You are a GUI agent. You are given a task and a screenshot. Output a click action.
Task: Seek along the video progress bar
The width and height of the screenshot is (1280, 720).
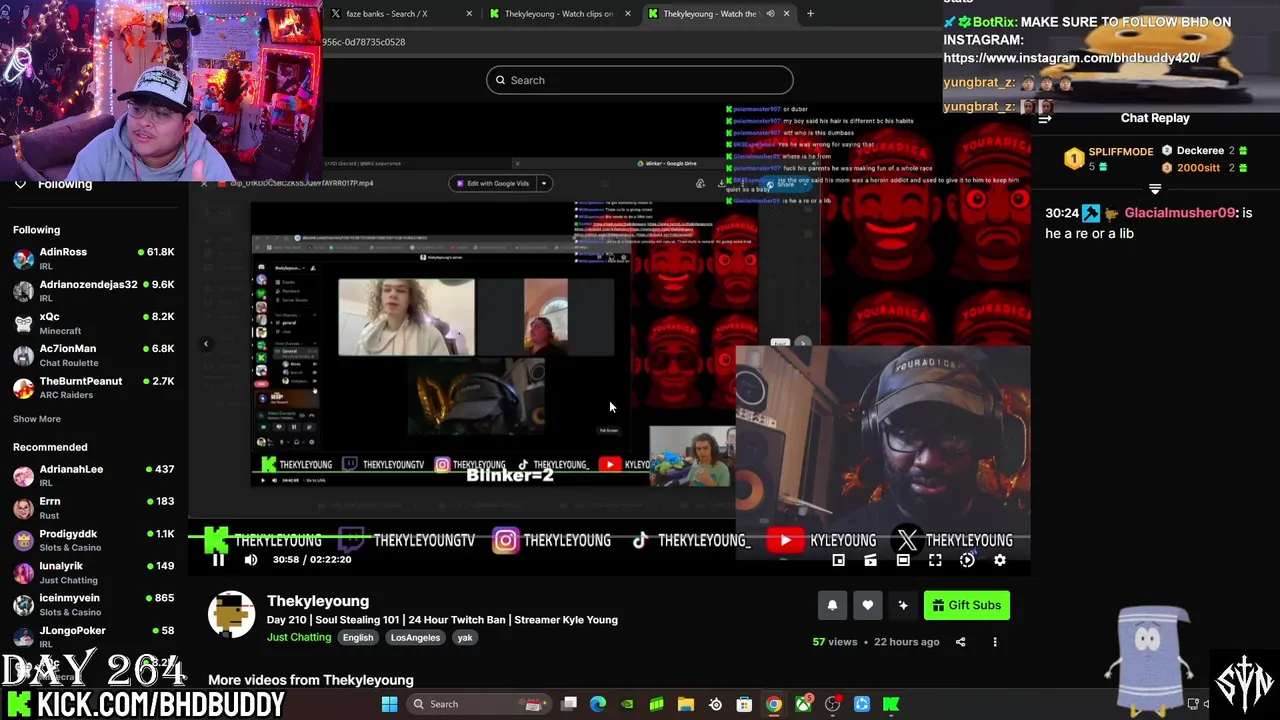click(x=609, y=535)
